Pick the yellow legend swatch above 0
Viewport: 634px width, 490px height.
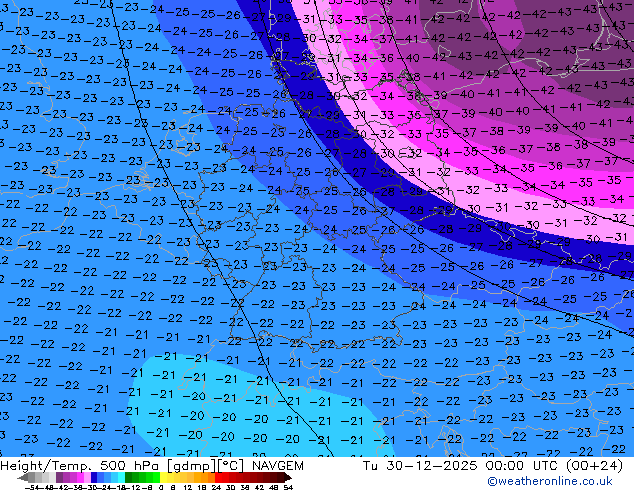(163, 477)
